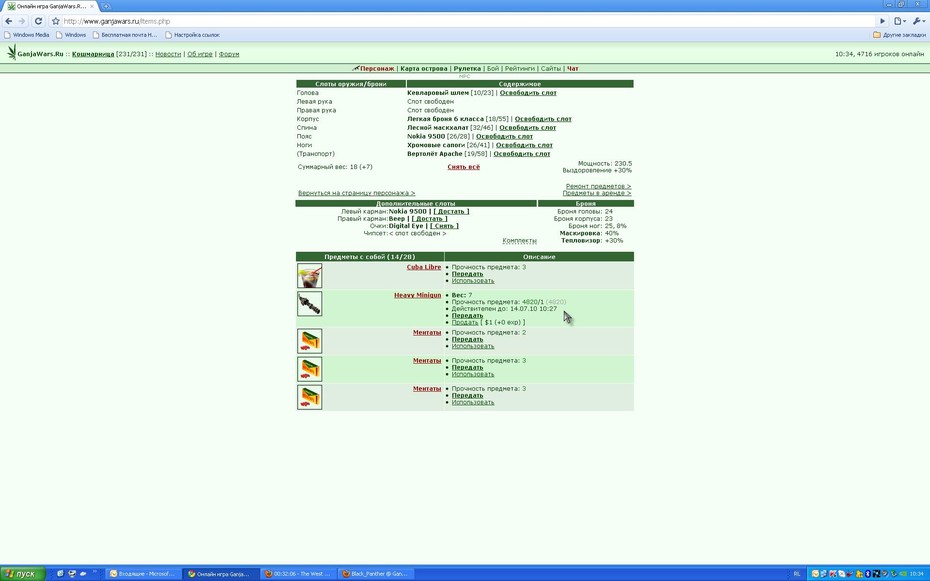Click the Go arrow in address bar
The image size is (930, 581).
tap(882, 21)
